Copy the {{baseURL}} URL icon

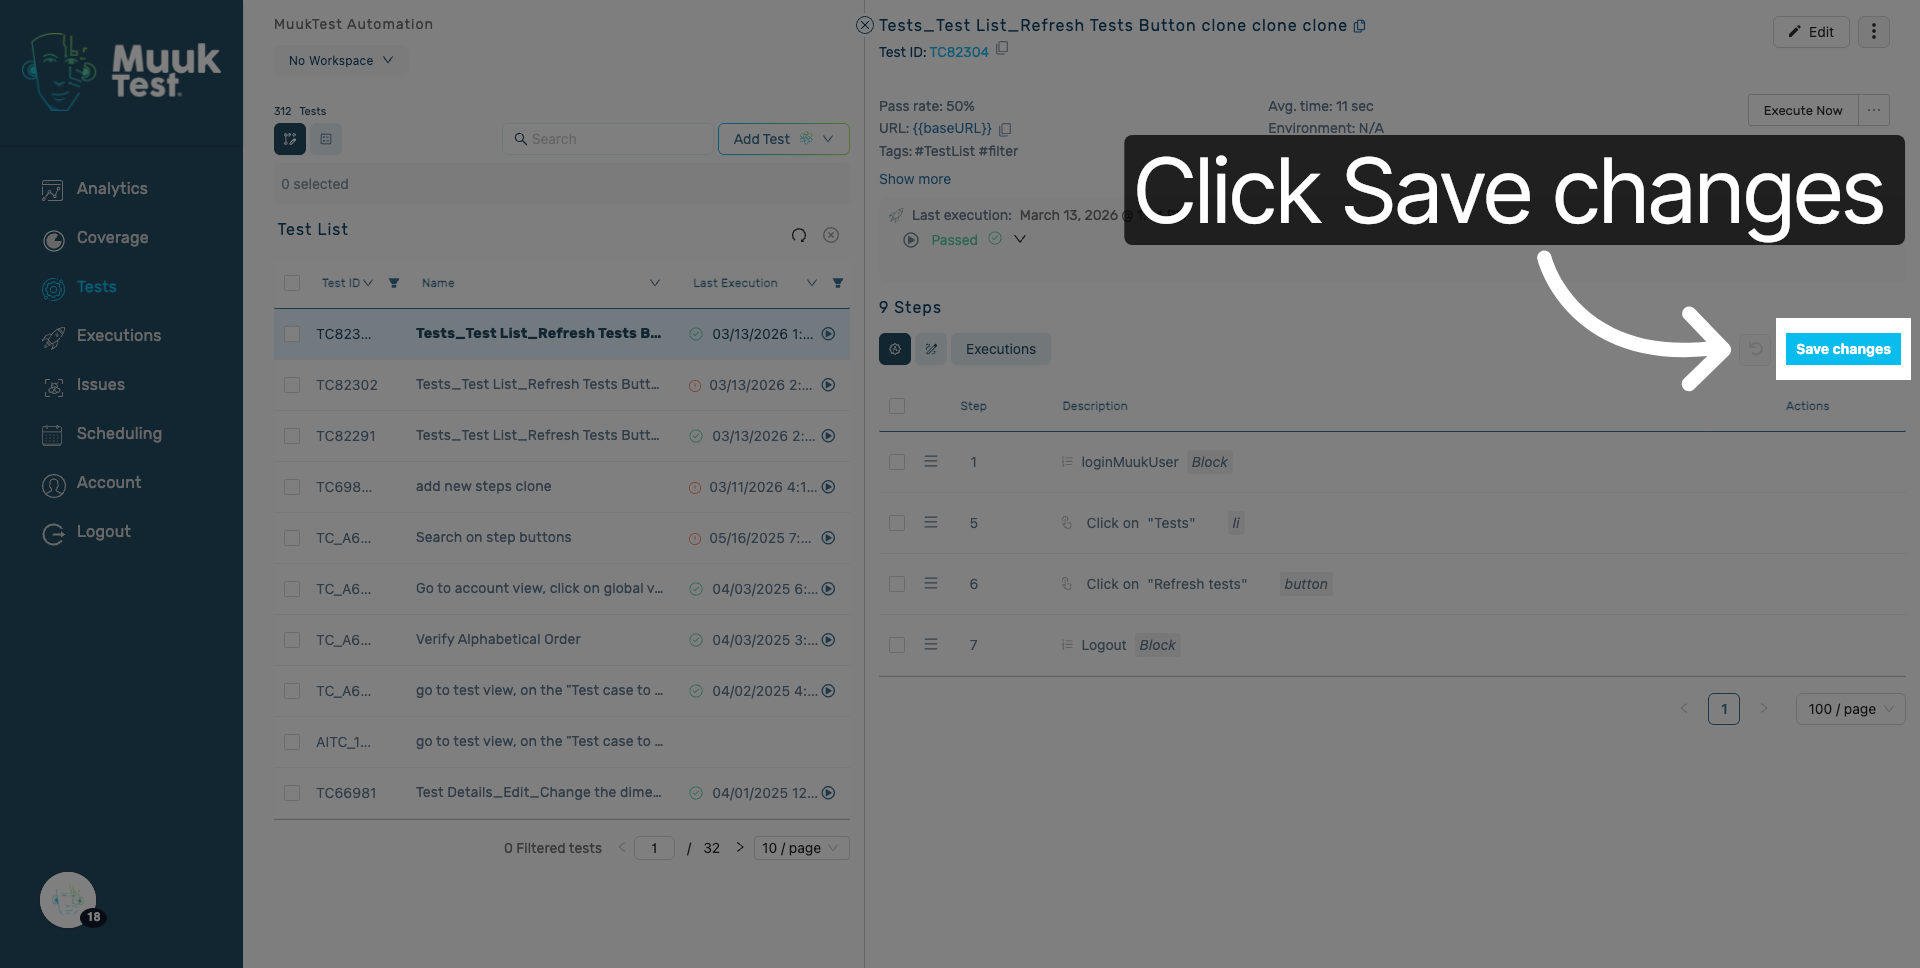(1005, 129)
